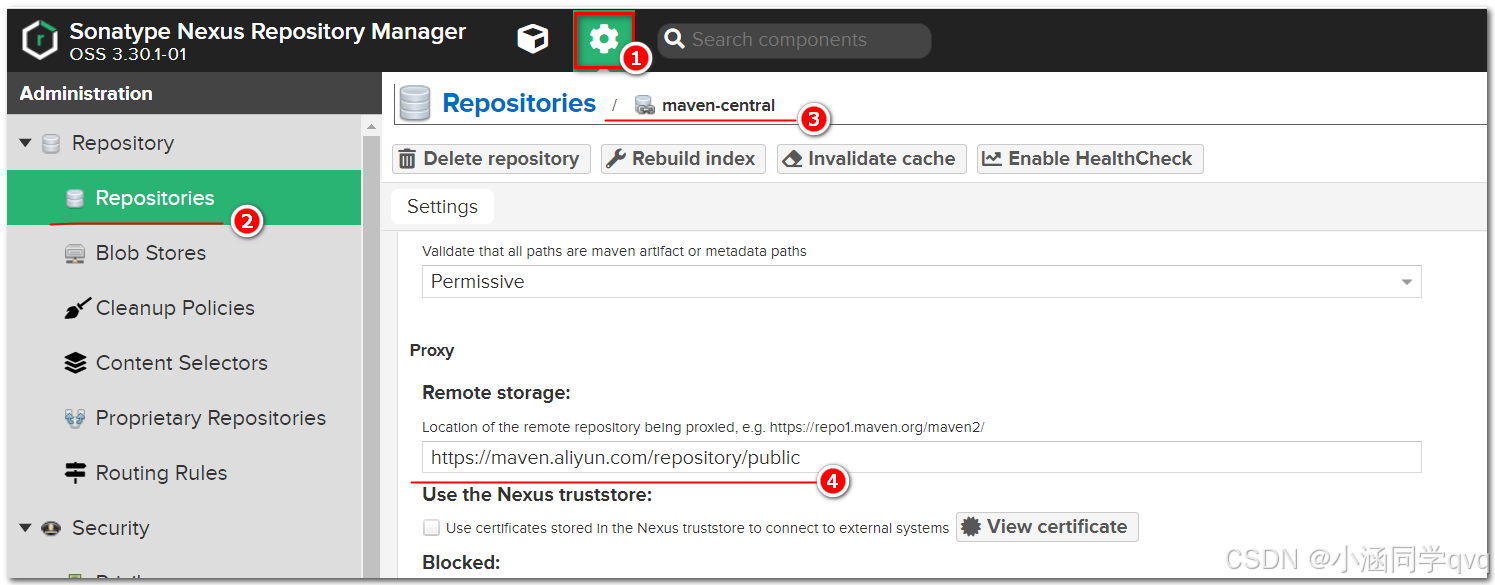Click the layout policy dropdown arrow
The width and height of the screenshot is (1495, 585).
1407,282
